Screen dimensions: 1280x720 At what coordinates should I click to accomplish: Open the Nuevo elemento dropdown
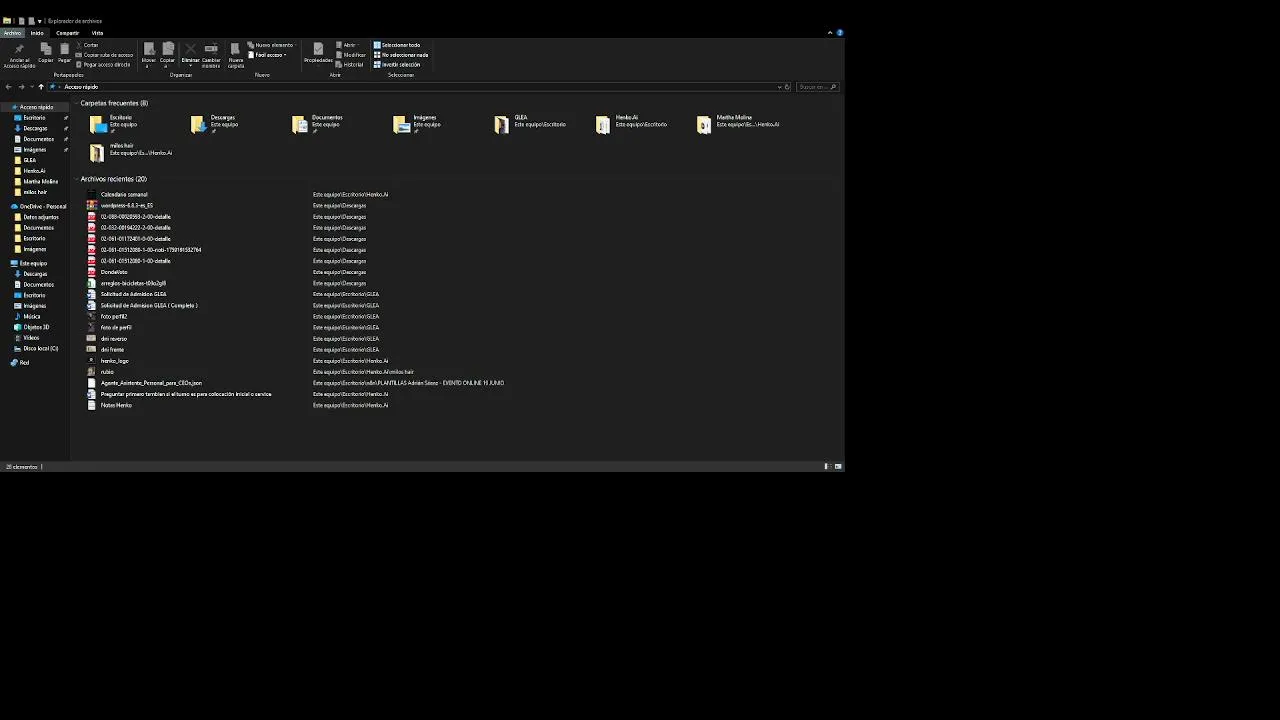271,45
